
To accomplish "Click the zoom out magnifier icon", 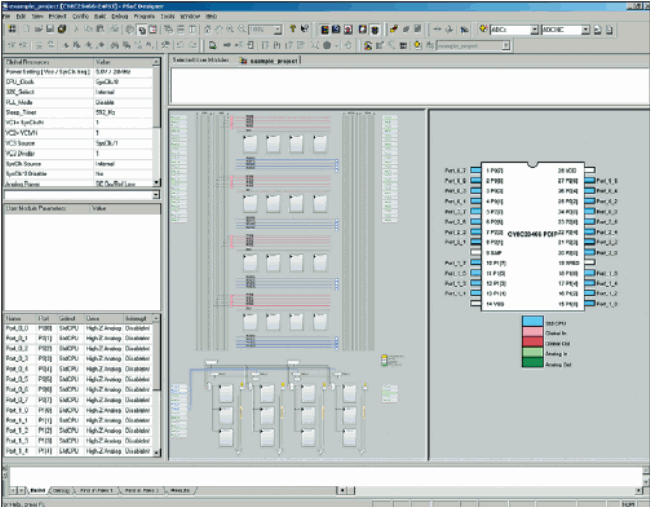I will [x=241, y=29].
